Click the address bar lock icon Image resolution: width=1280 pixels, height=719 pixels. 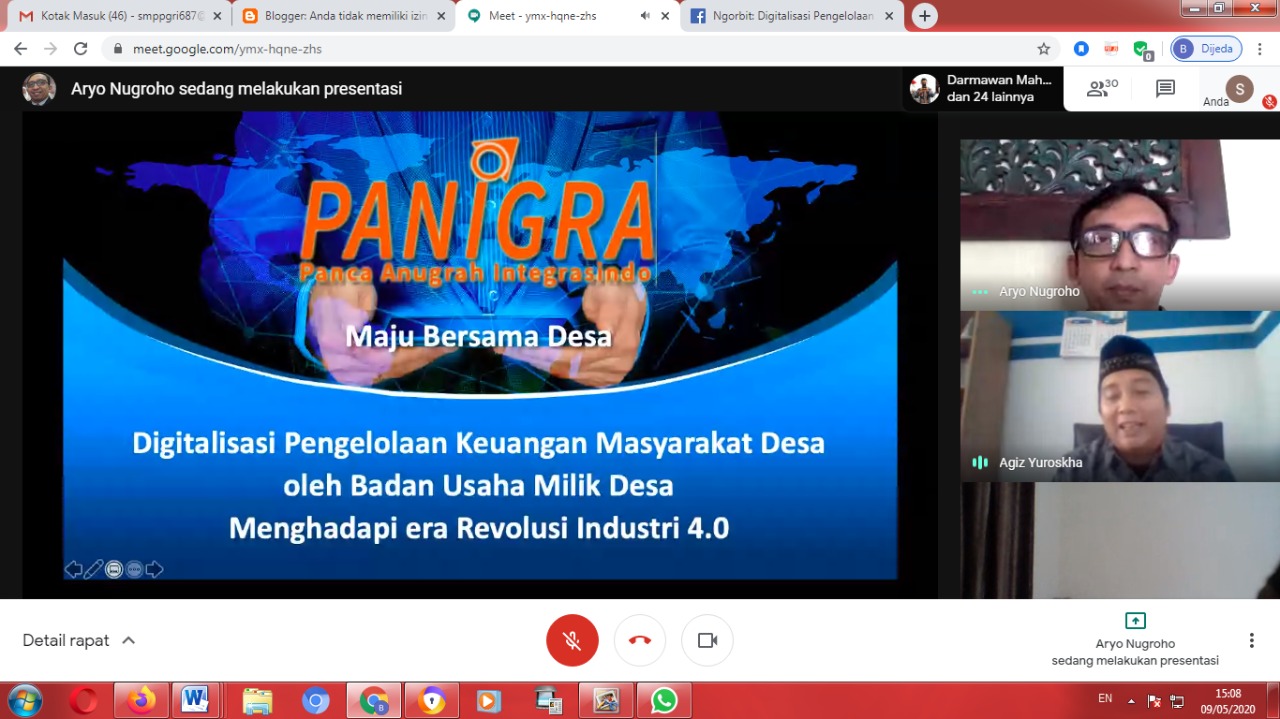click(x=118, y=49)
